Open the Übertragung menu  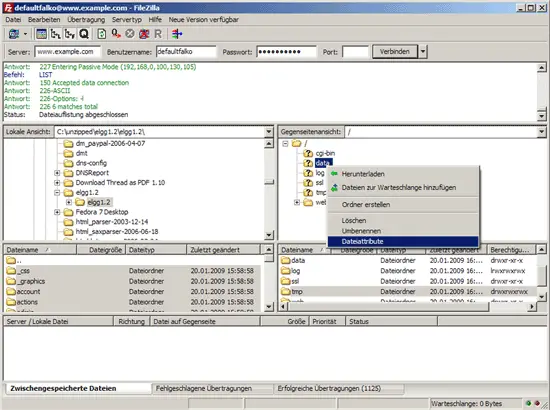click(x=86, y=20)
